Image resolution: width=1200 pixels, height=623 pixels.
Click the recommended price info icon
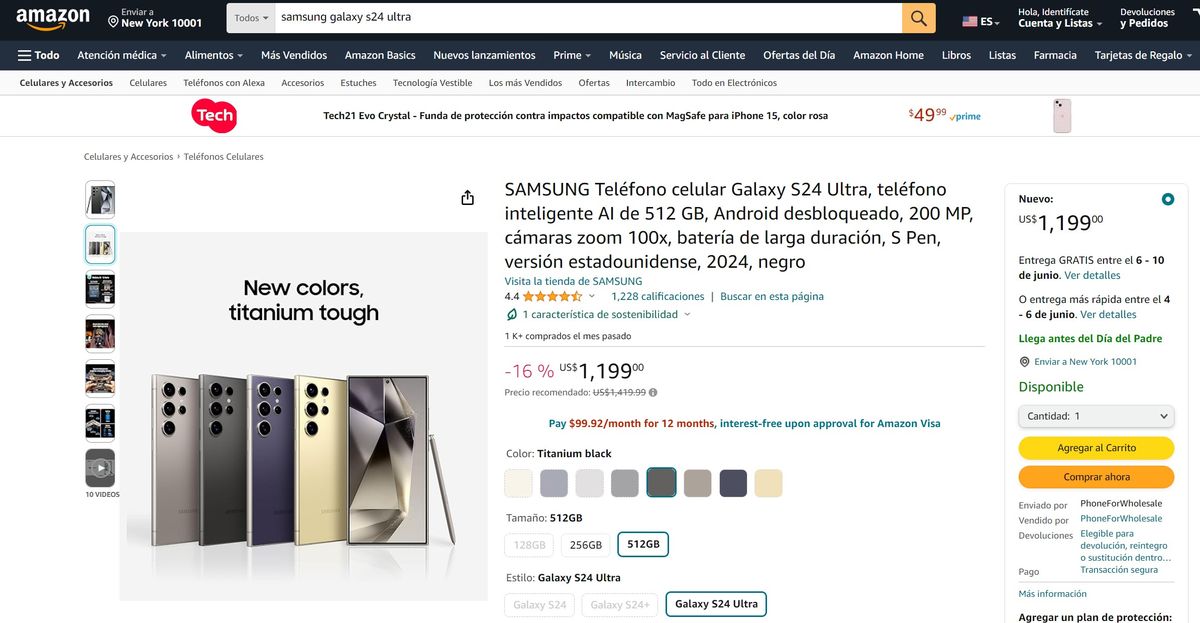pos(653,393)
